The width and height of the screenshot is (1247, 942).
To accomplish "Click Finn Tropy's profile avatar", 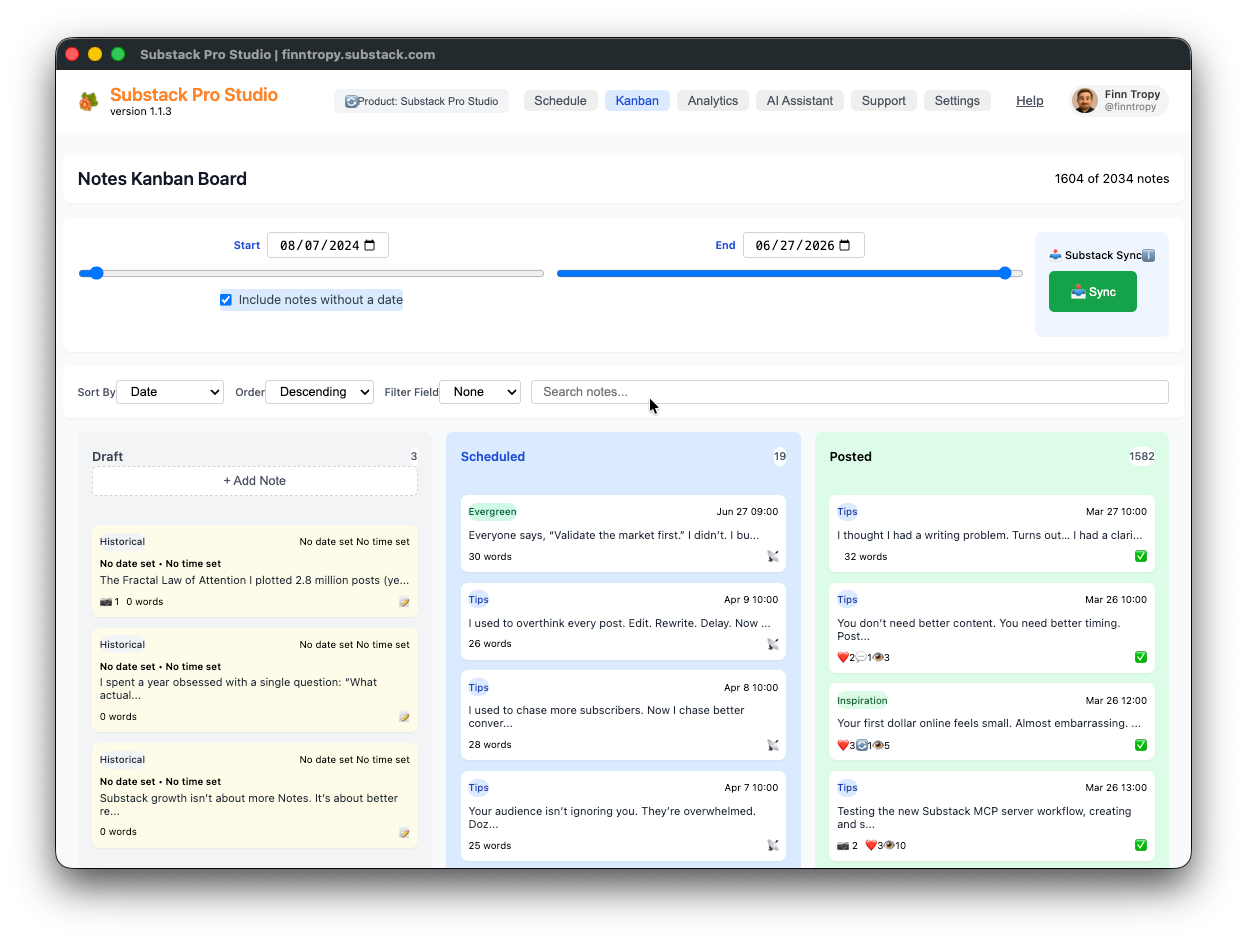I will (x=1085, y=100).
